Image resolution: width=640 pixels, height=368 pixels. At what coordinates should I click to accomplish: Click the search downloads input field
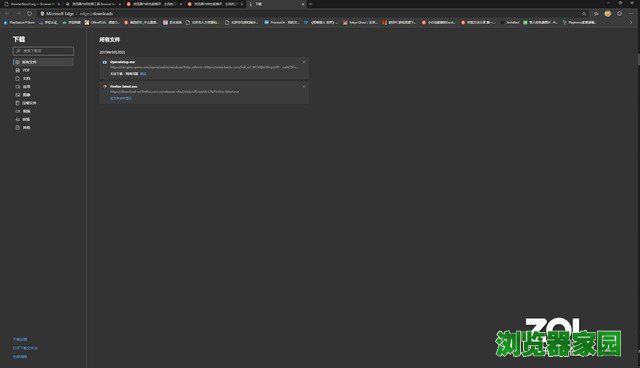[43, 51]
